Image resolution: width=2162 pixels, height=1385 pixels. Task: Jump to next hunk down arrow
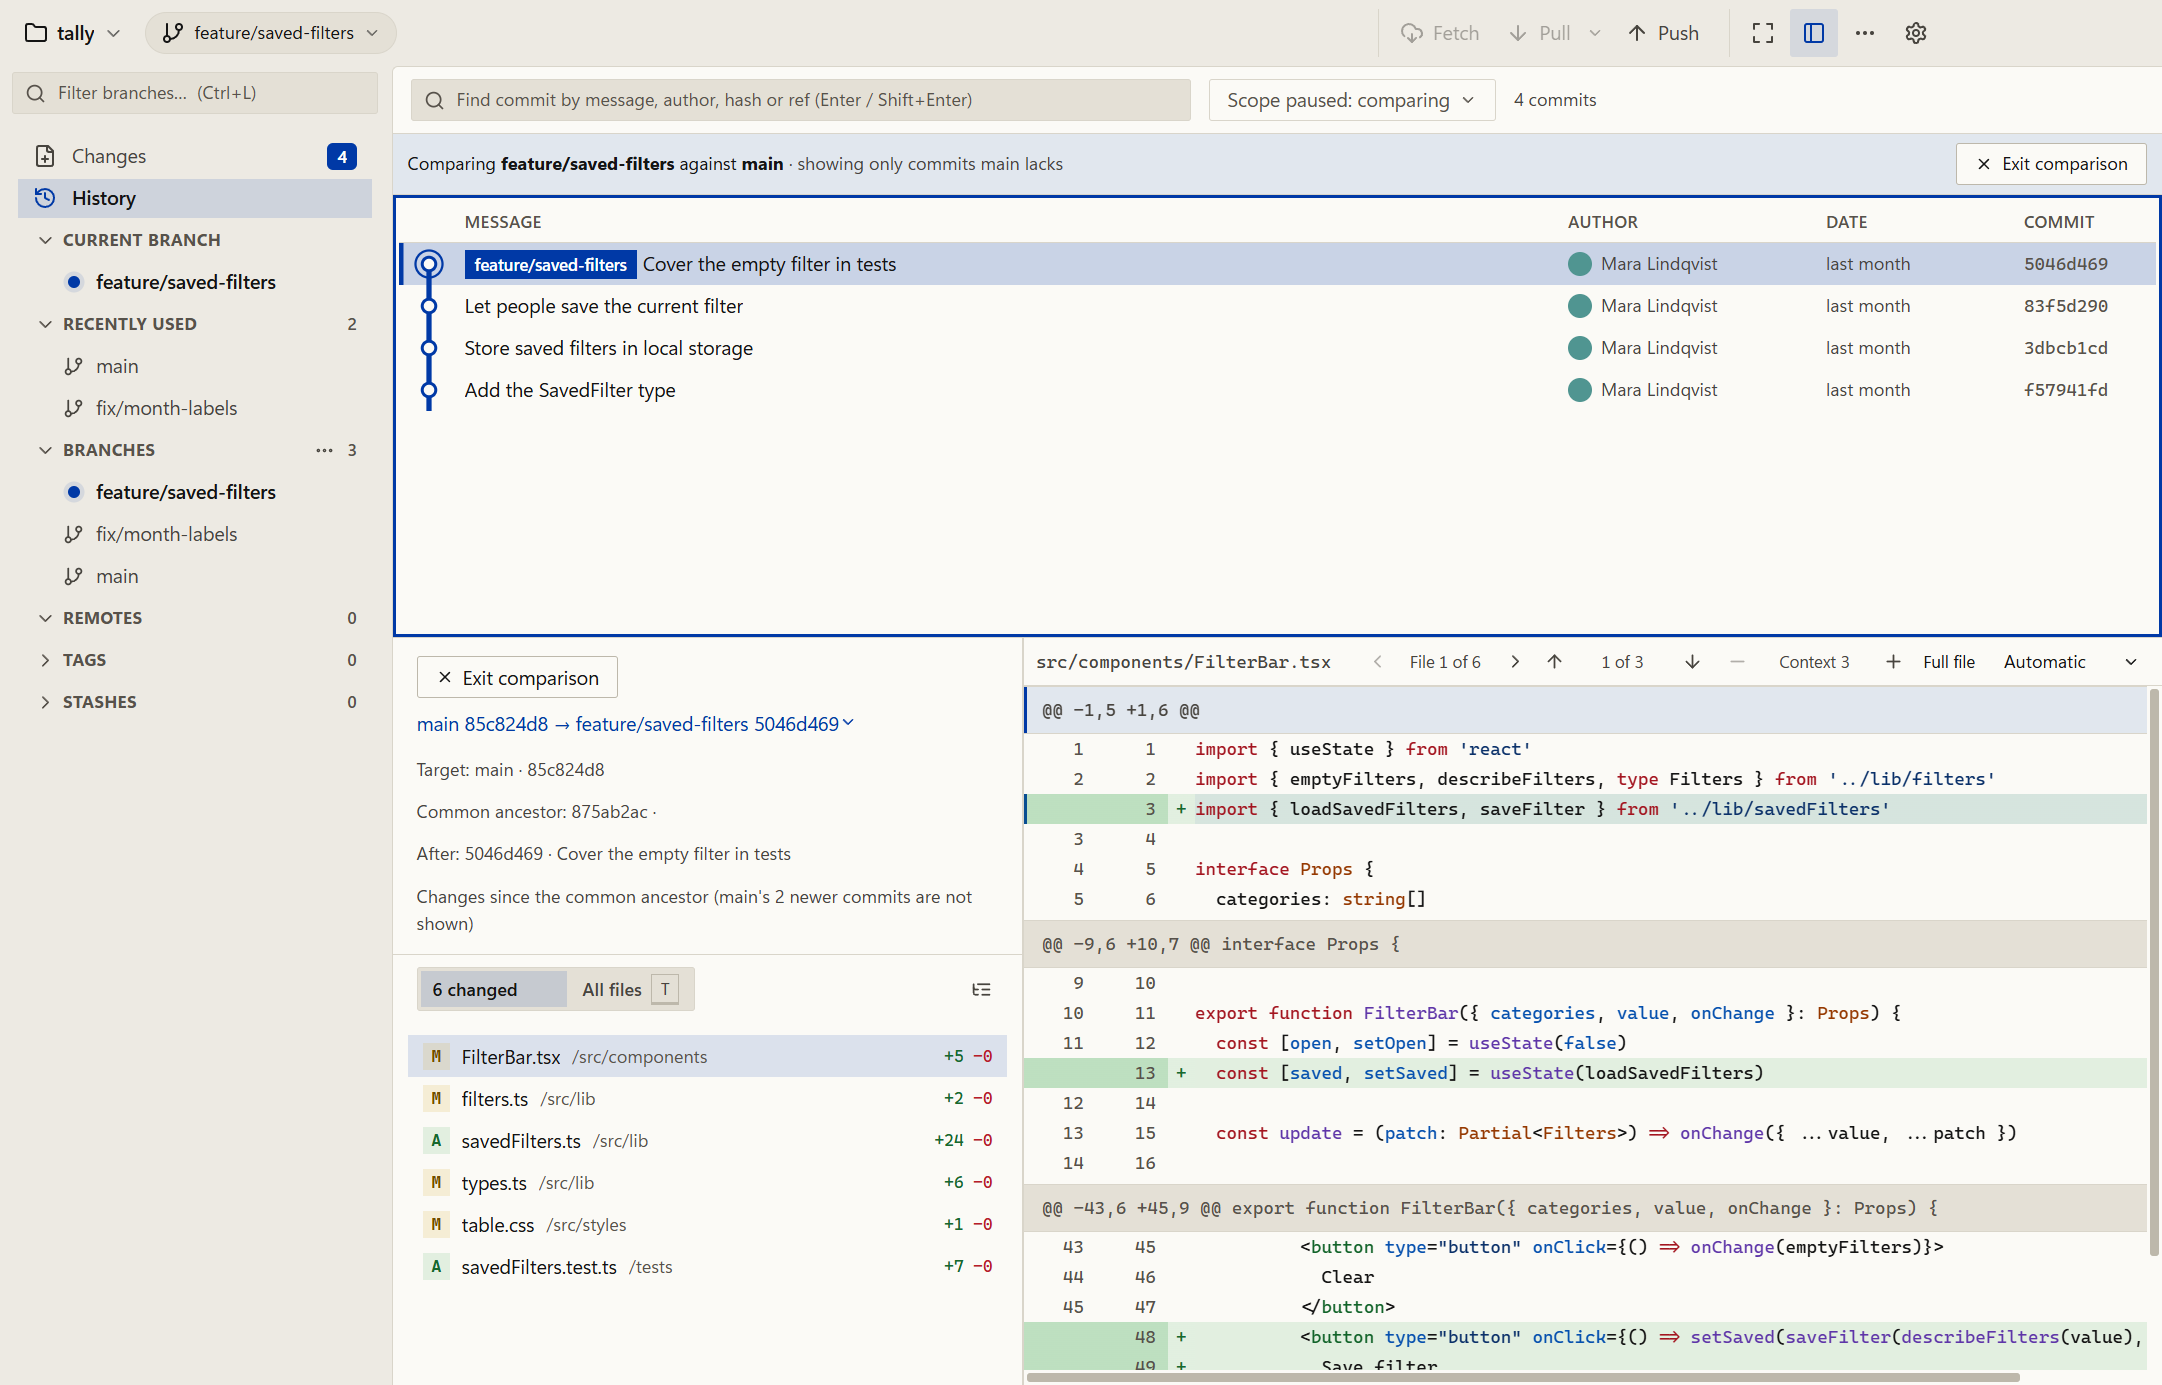1692,662
